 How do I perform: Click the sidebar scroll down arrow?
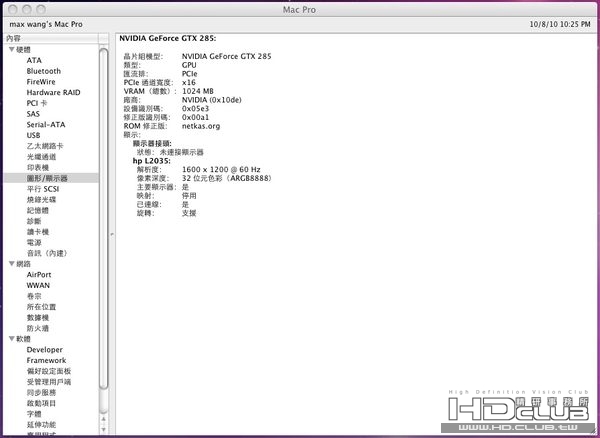coord(103,430)
